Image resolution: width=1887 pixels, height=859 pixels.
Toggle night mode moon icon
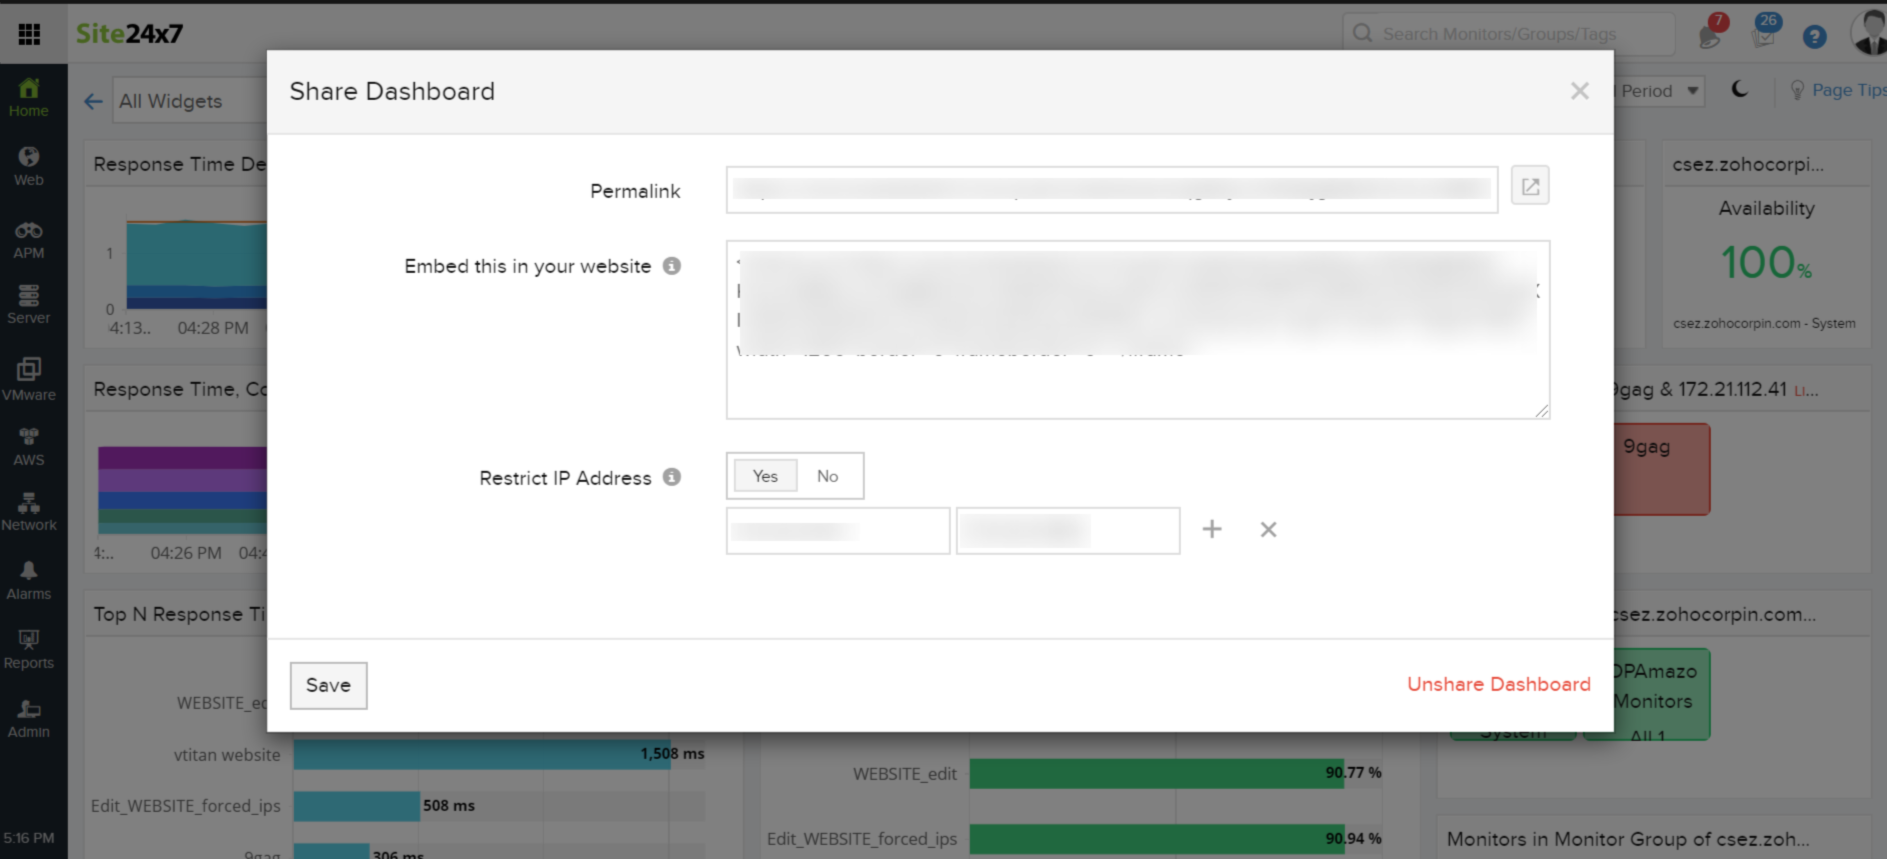pos(1740,90)
